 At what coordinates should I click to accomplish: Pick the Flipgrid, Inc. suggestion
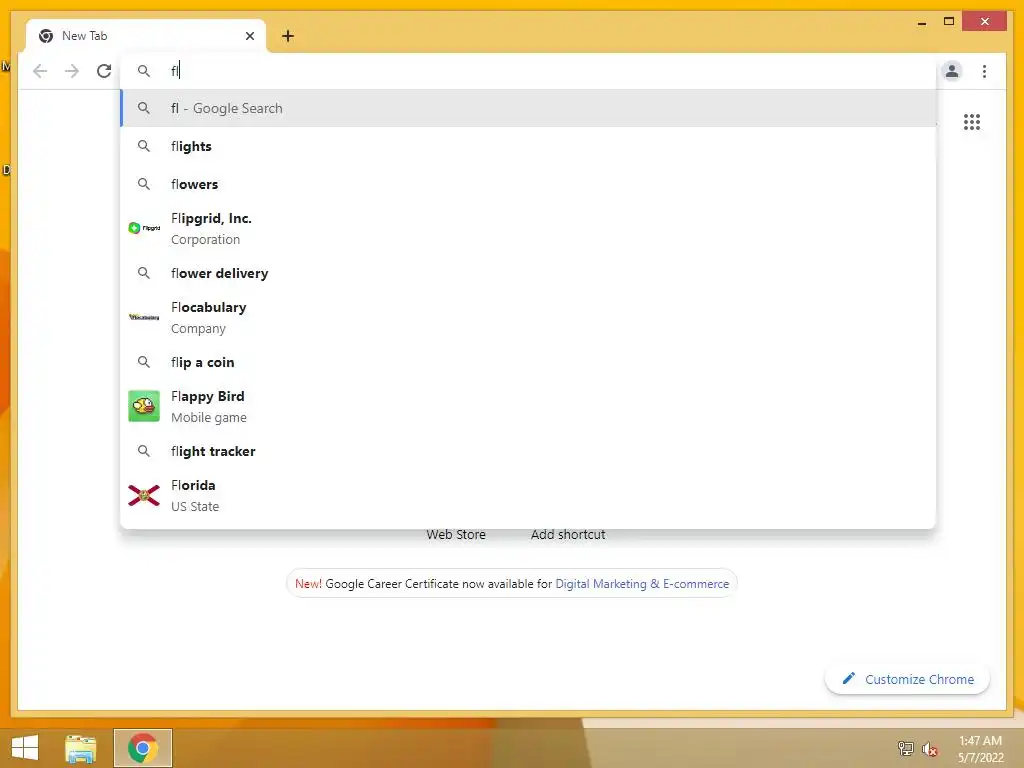(528, 229)
